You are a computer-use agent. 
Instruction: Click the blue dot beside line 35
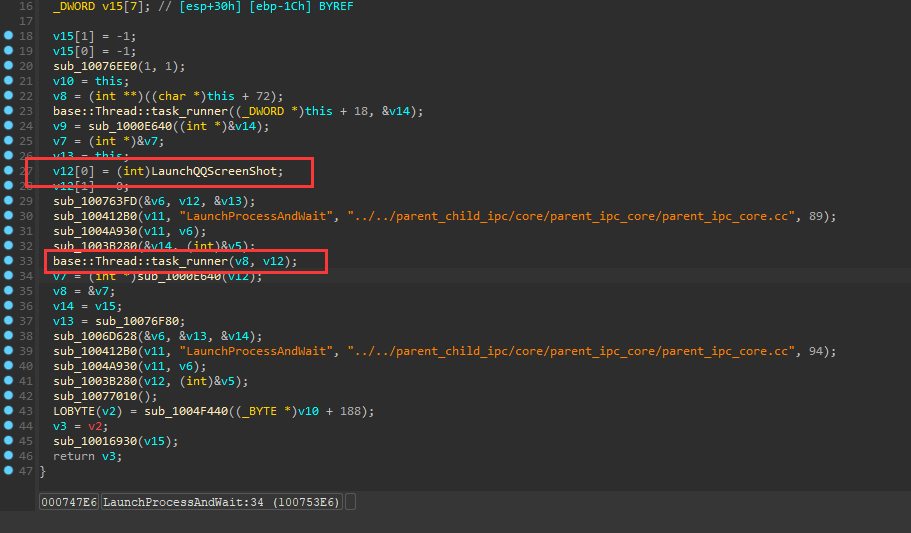pyautogui.click(x=9, y=291)
